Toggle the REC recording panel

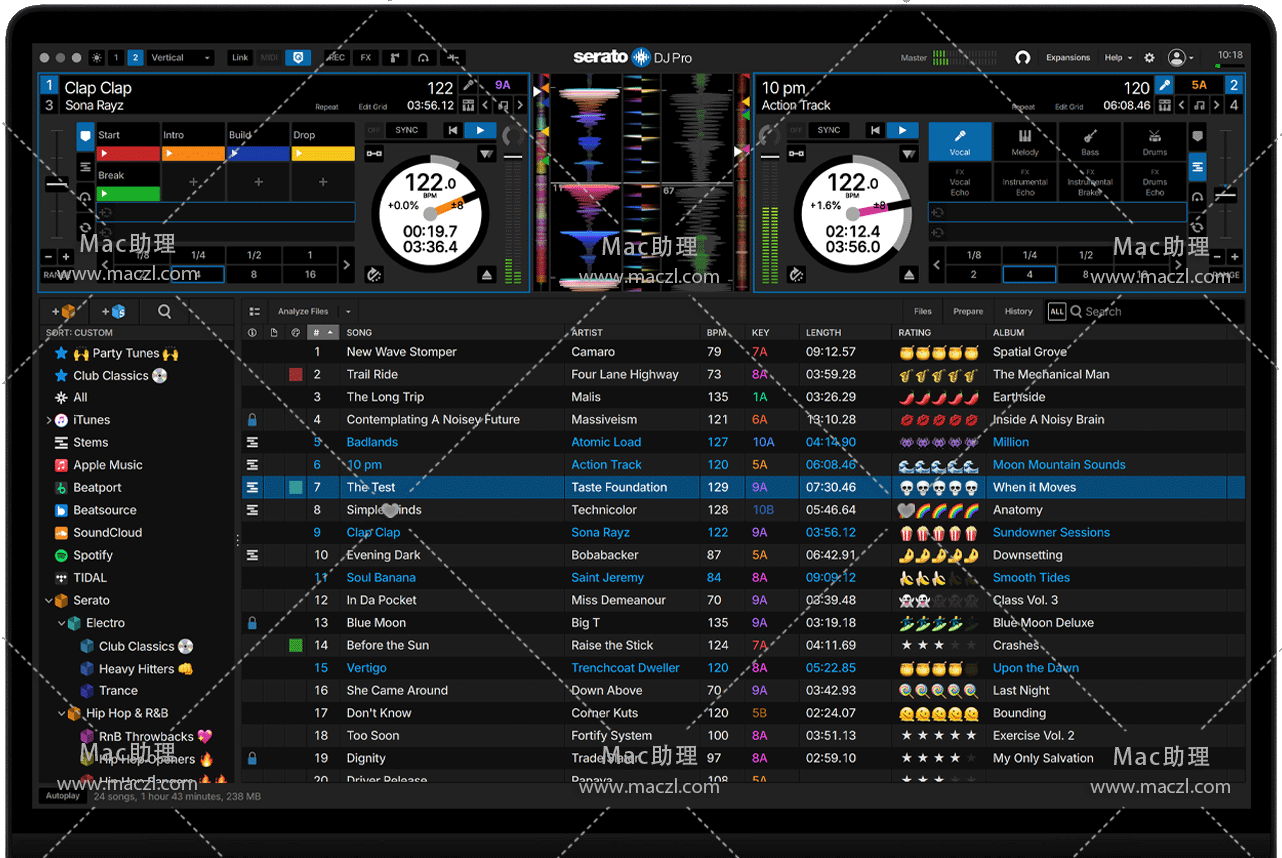[x=337, y=58]
